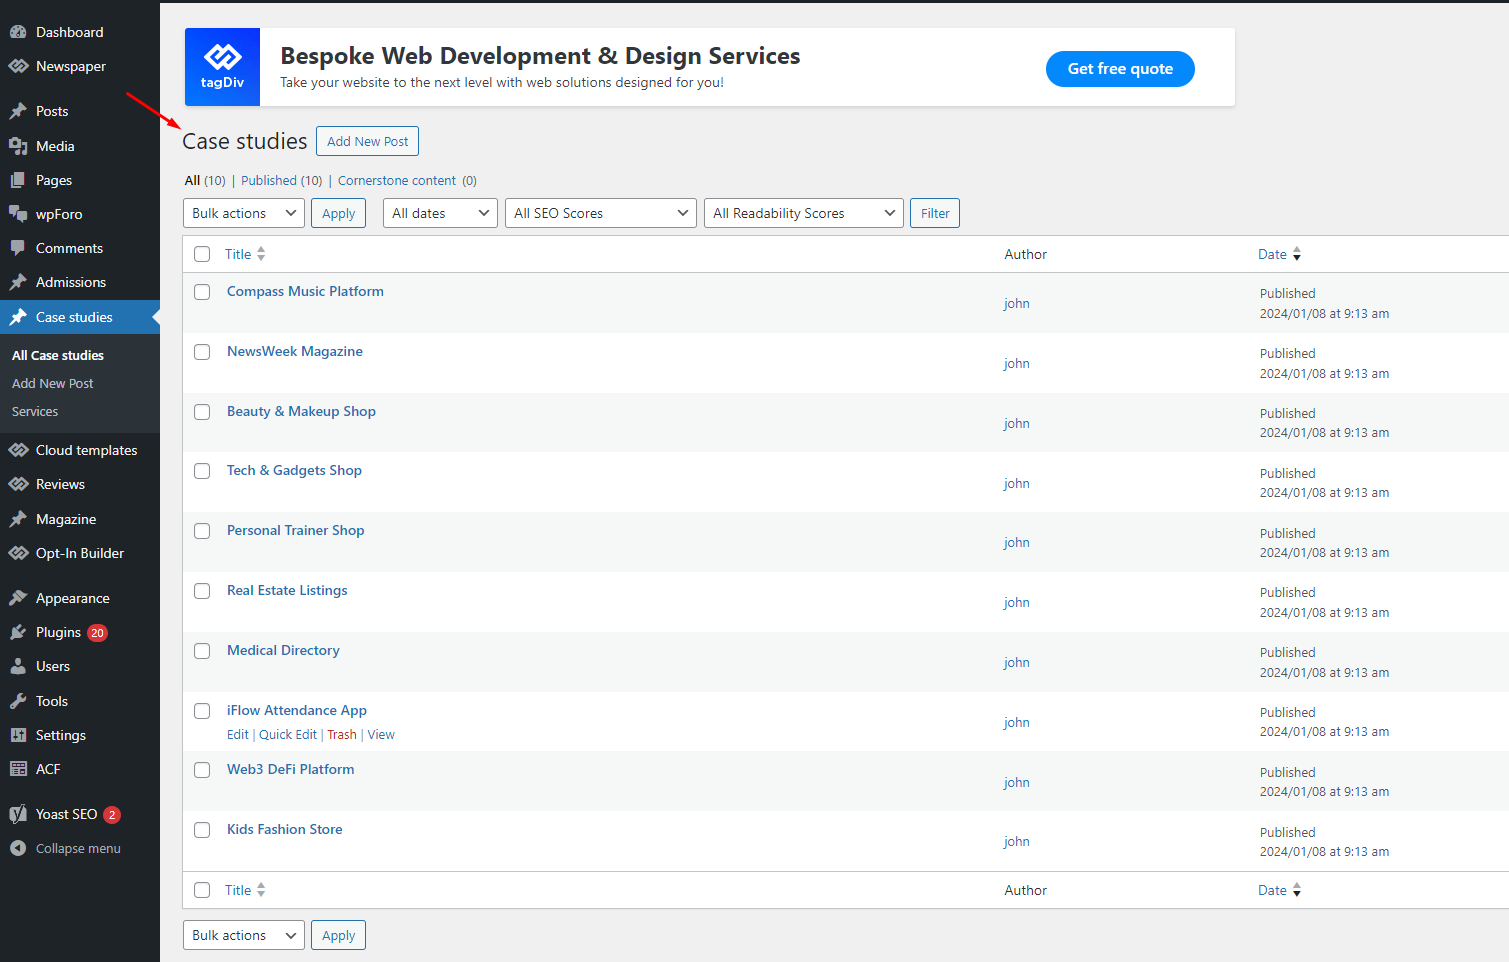Open the Opt-In Builder icon

(18, 553)
